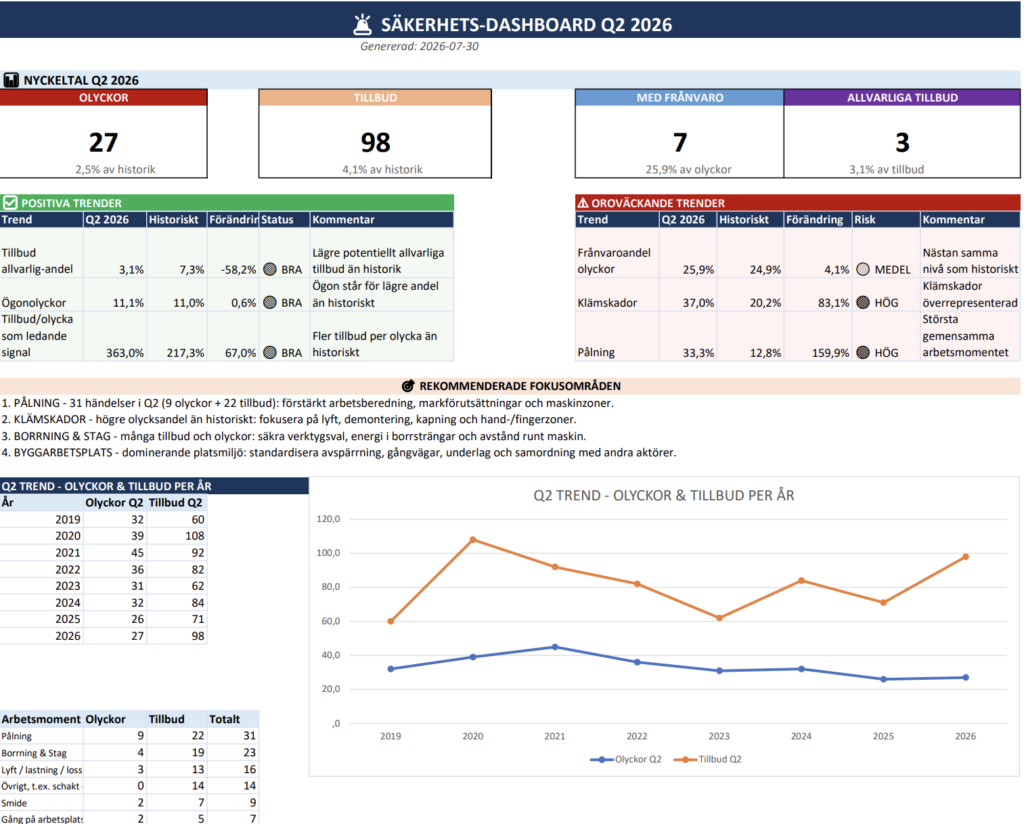
Task: Click the Olyckor Q2 legend entry
Action: [x=626, y=759]
